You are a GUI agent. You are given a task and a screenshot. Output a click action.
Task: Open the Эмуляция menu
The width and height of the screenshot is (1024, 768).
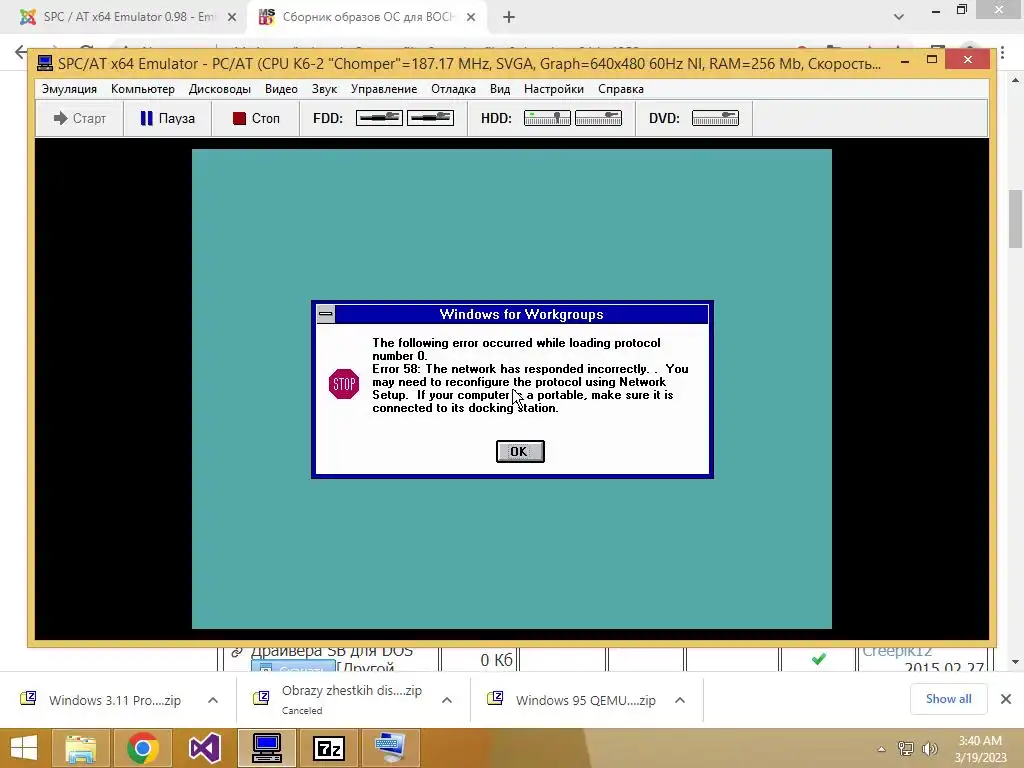(69, 89)
